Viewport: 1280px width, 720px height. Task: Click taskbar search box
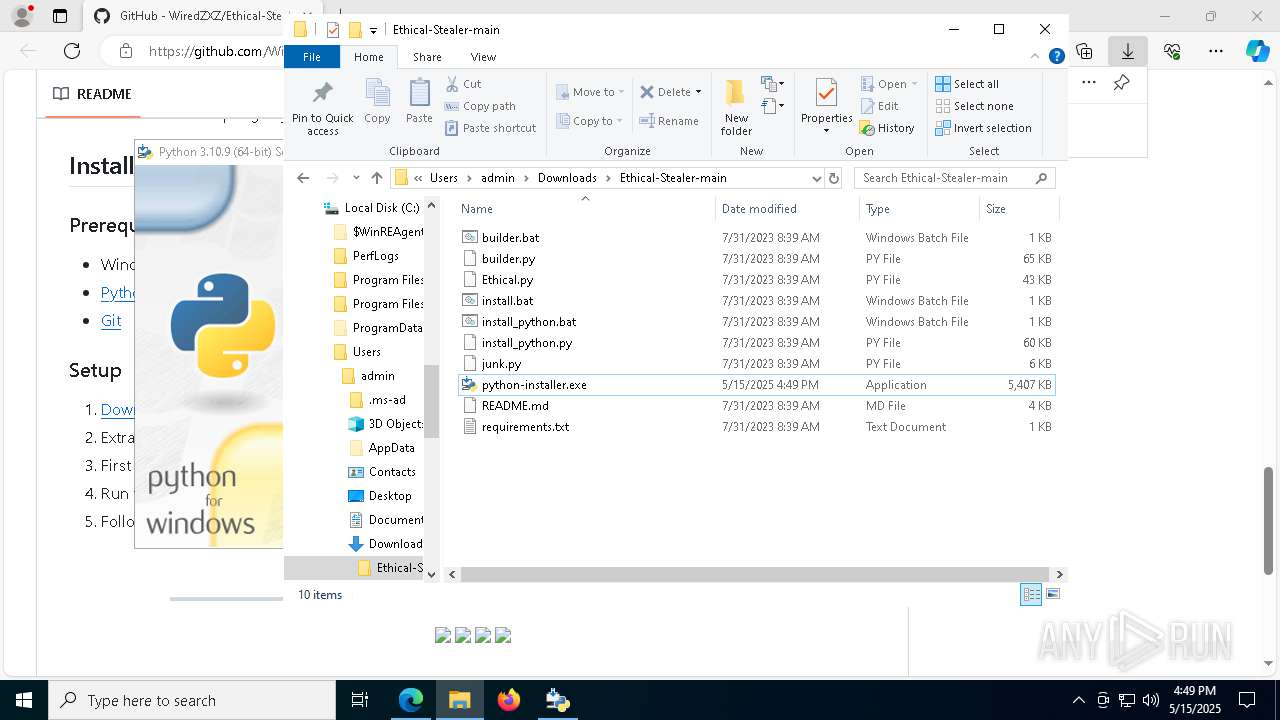[x=192, y=700]
